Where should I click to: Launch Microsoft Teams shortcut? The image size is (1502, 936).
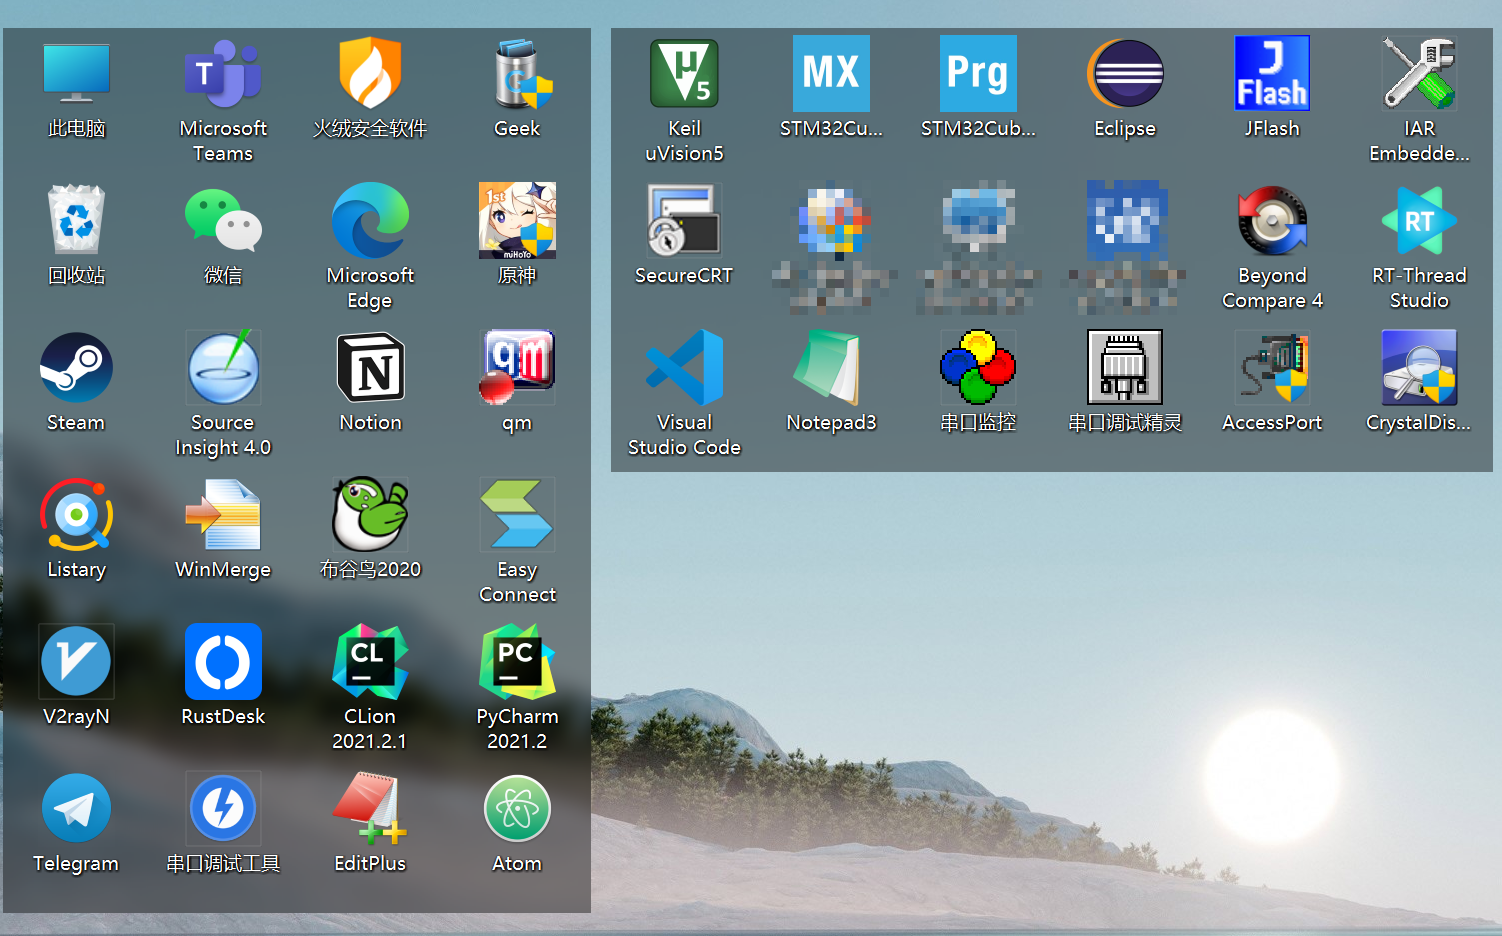223,74
